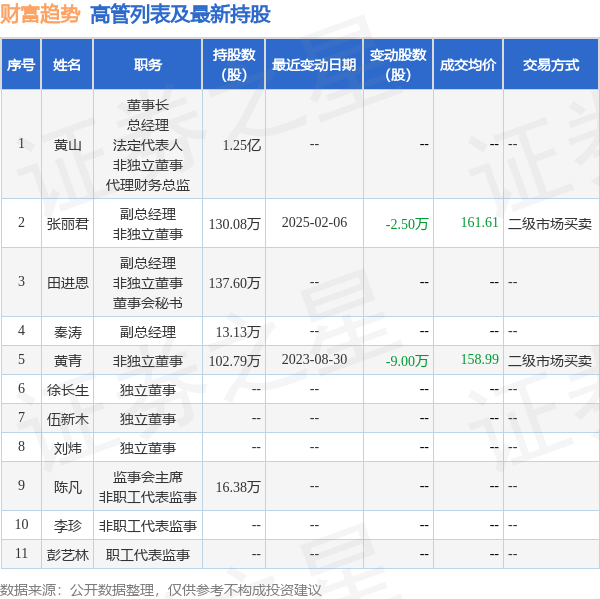The height and width of the screenshot is (599, 600).
Task: Click 秦涛's 副总经理 position
Action: pos(148,332)
